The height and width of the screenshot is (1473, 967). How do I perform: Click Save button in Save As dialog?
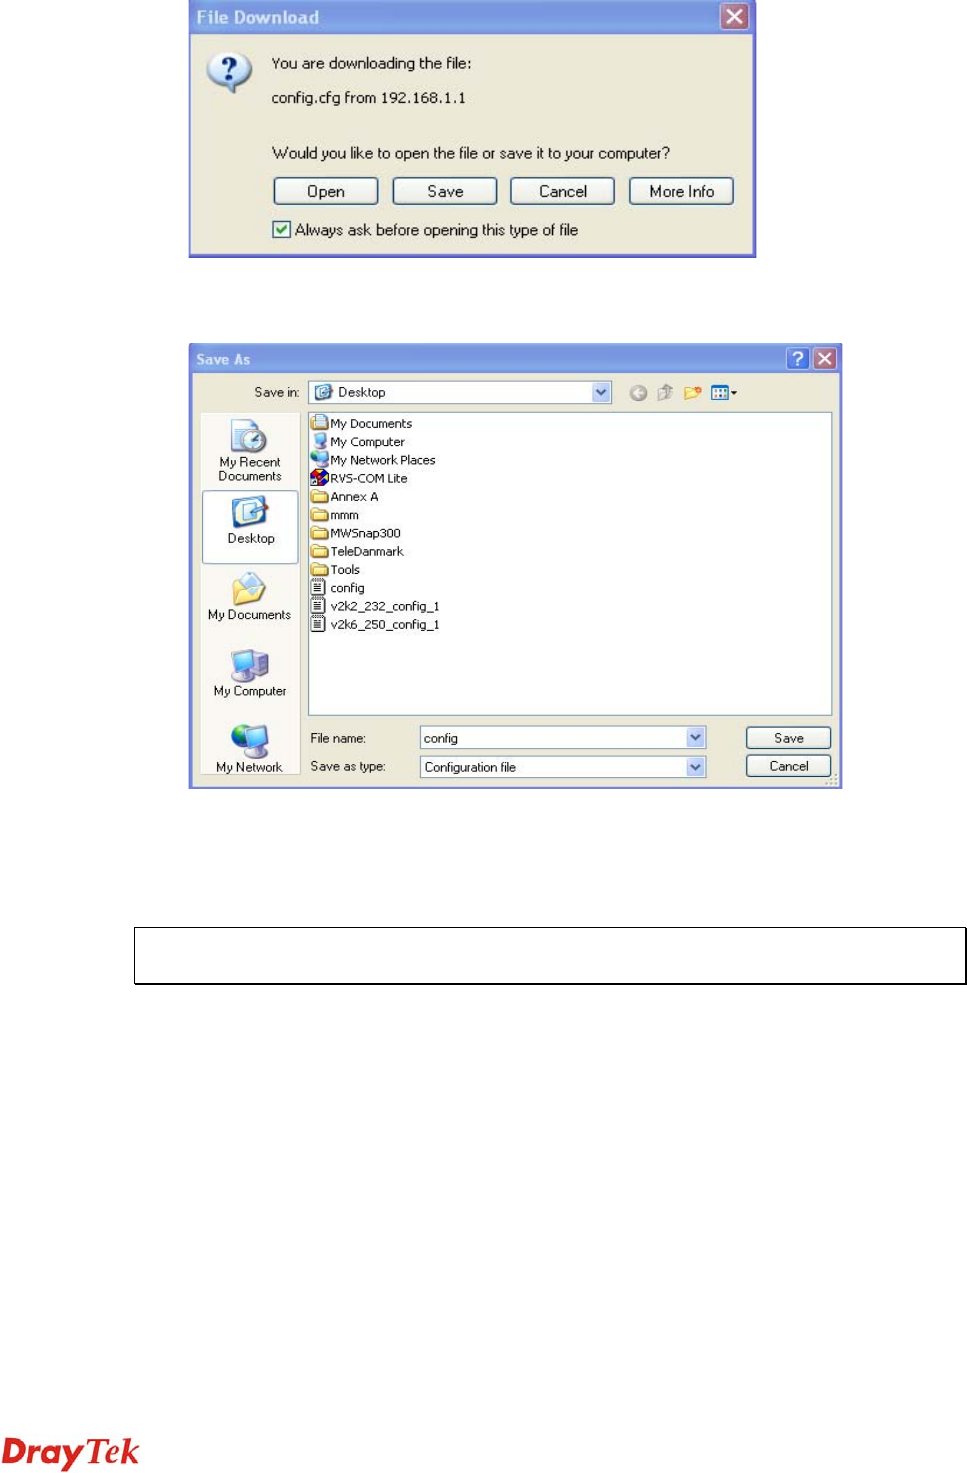(x=788, y=738)
